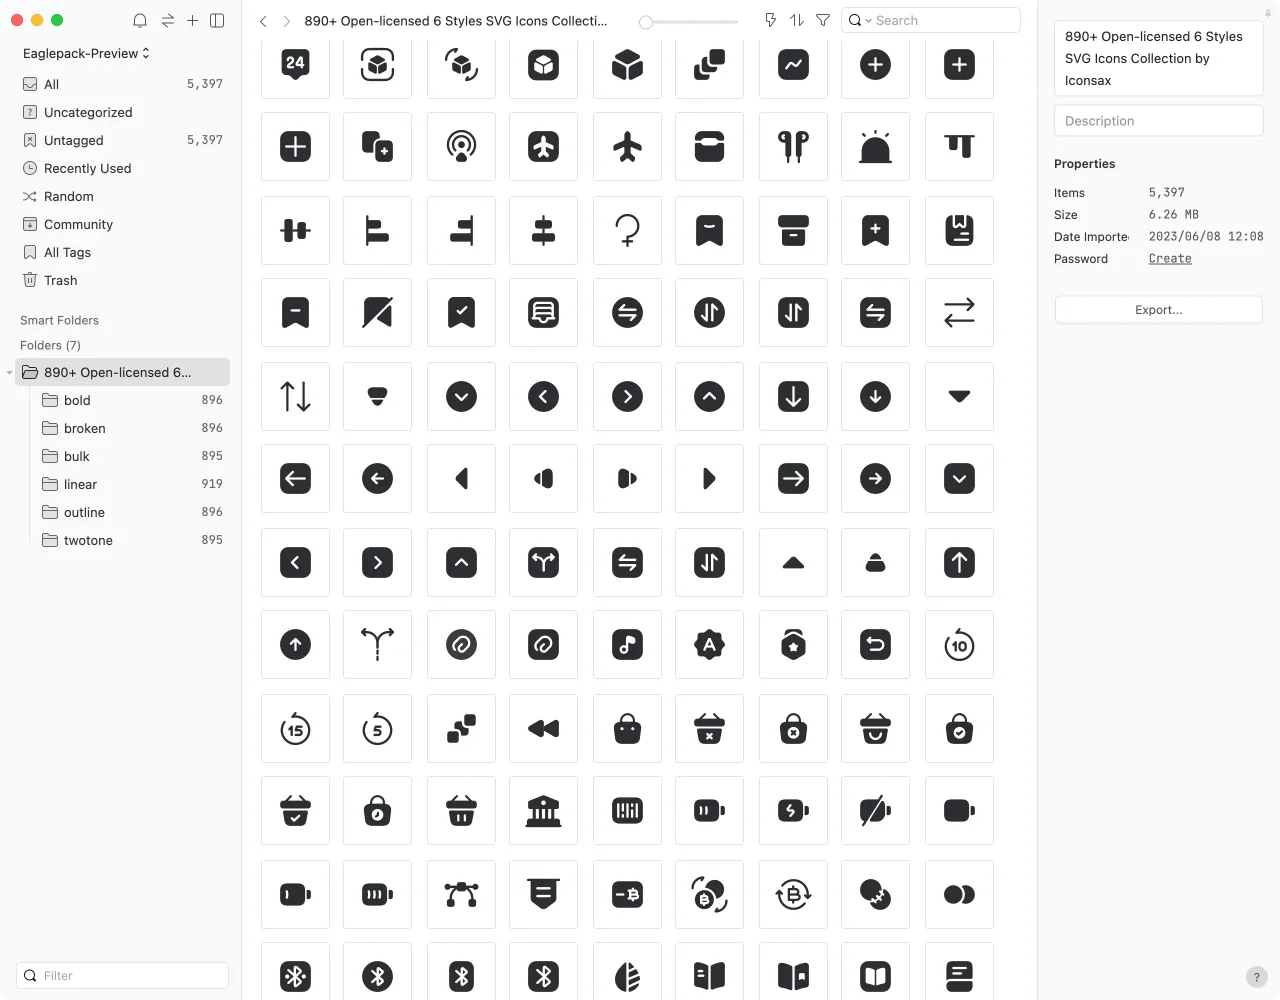Open the twotone folder

88,540
